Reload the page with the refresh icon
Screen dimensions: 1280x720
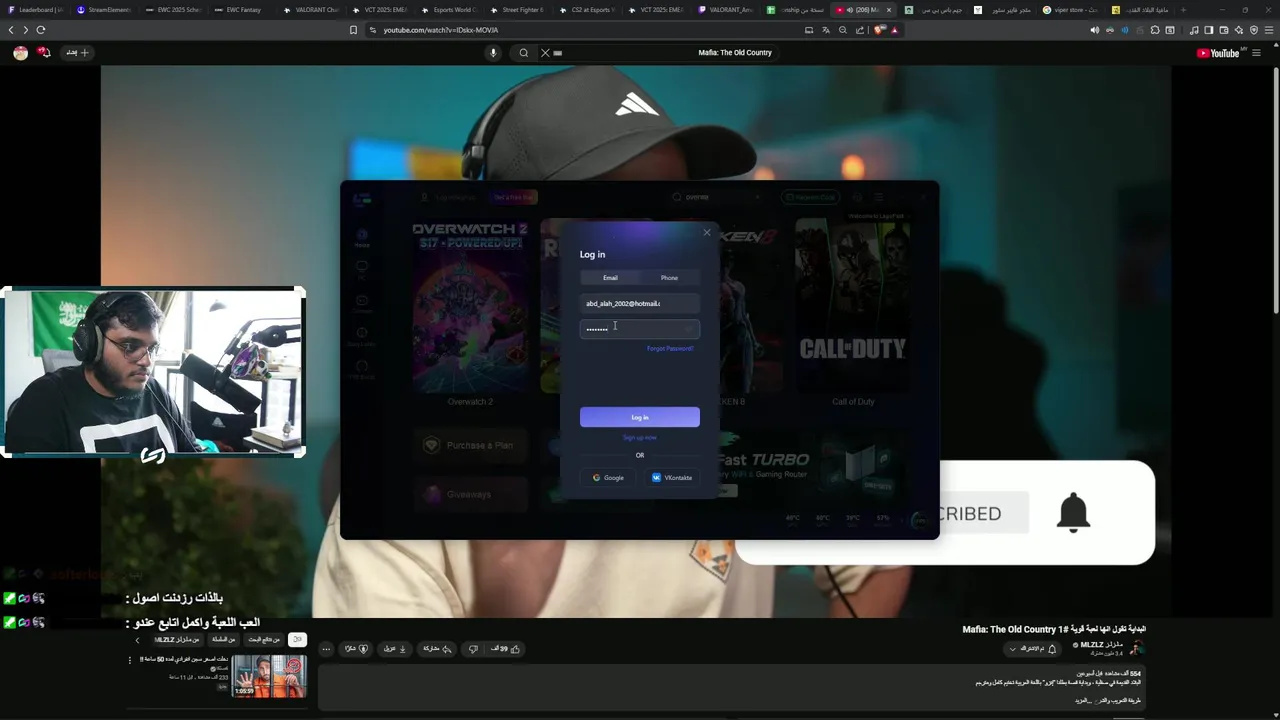coord(41,30)
